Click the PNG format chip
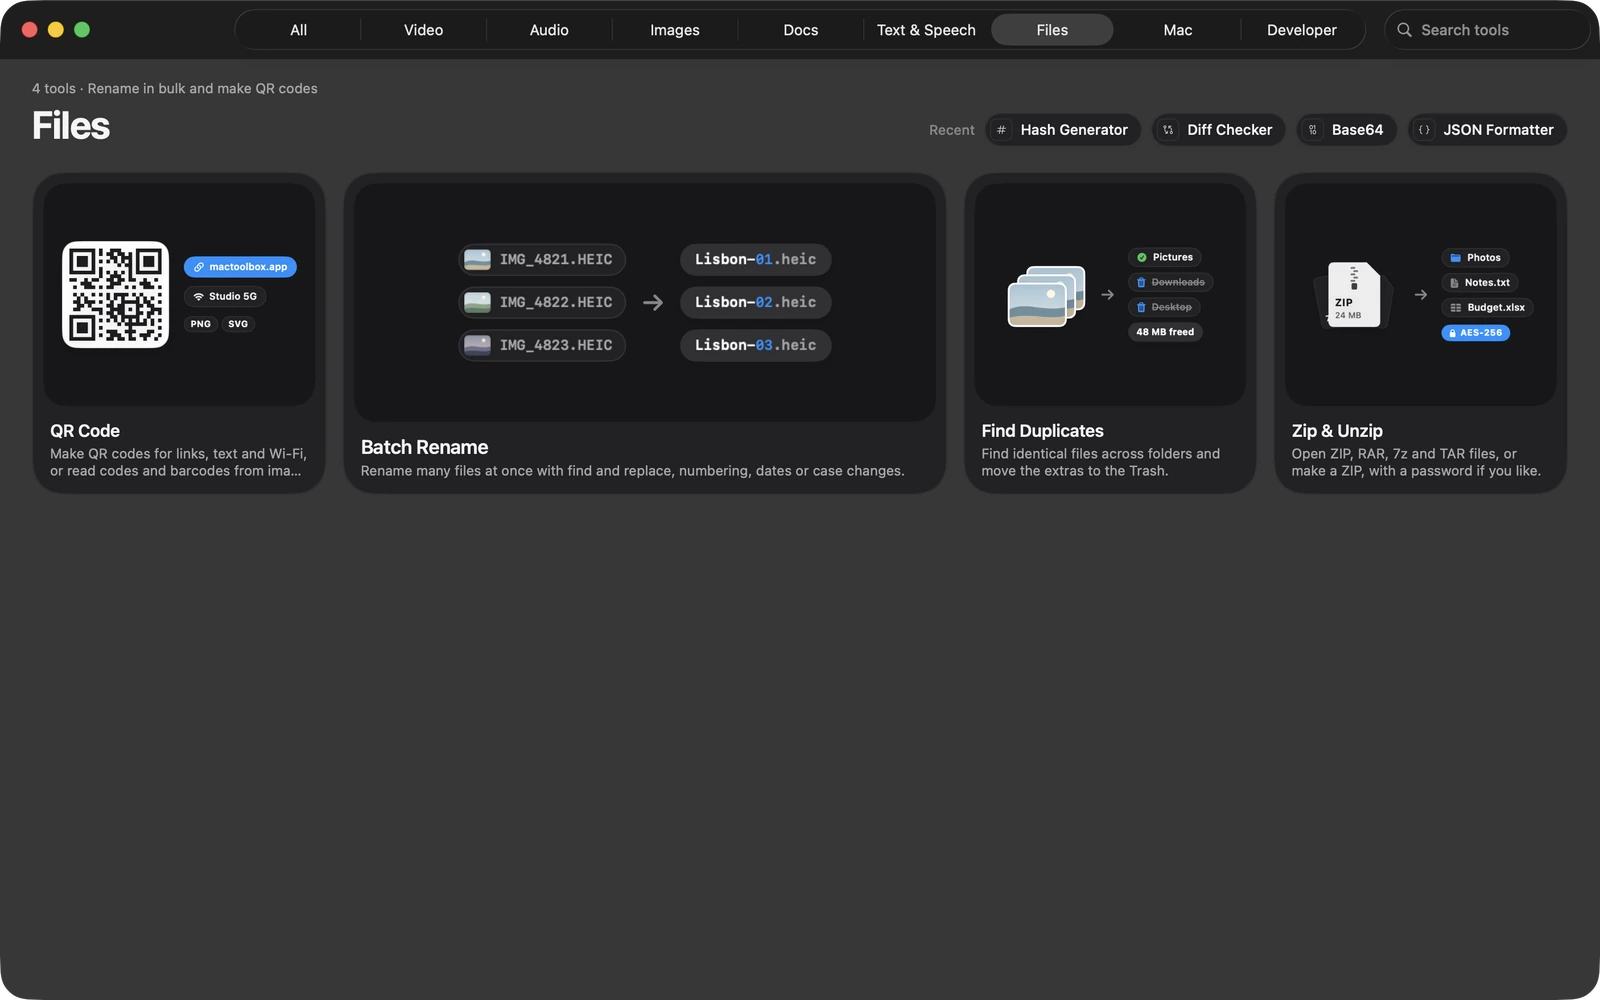 pyautogui.click(x=201, y=324)
